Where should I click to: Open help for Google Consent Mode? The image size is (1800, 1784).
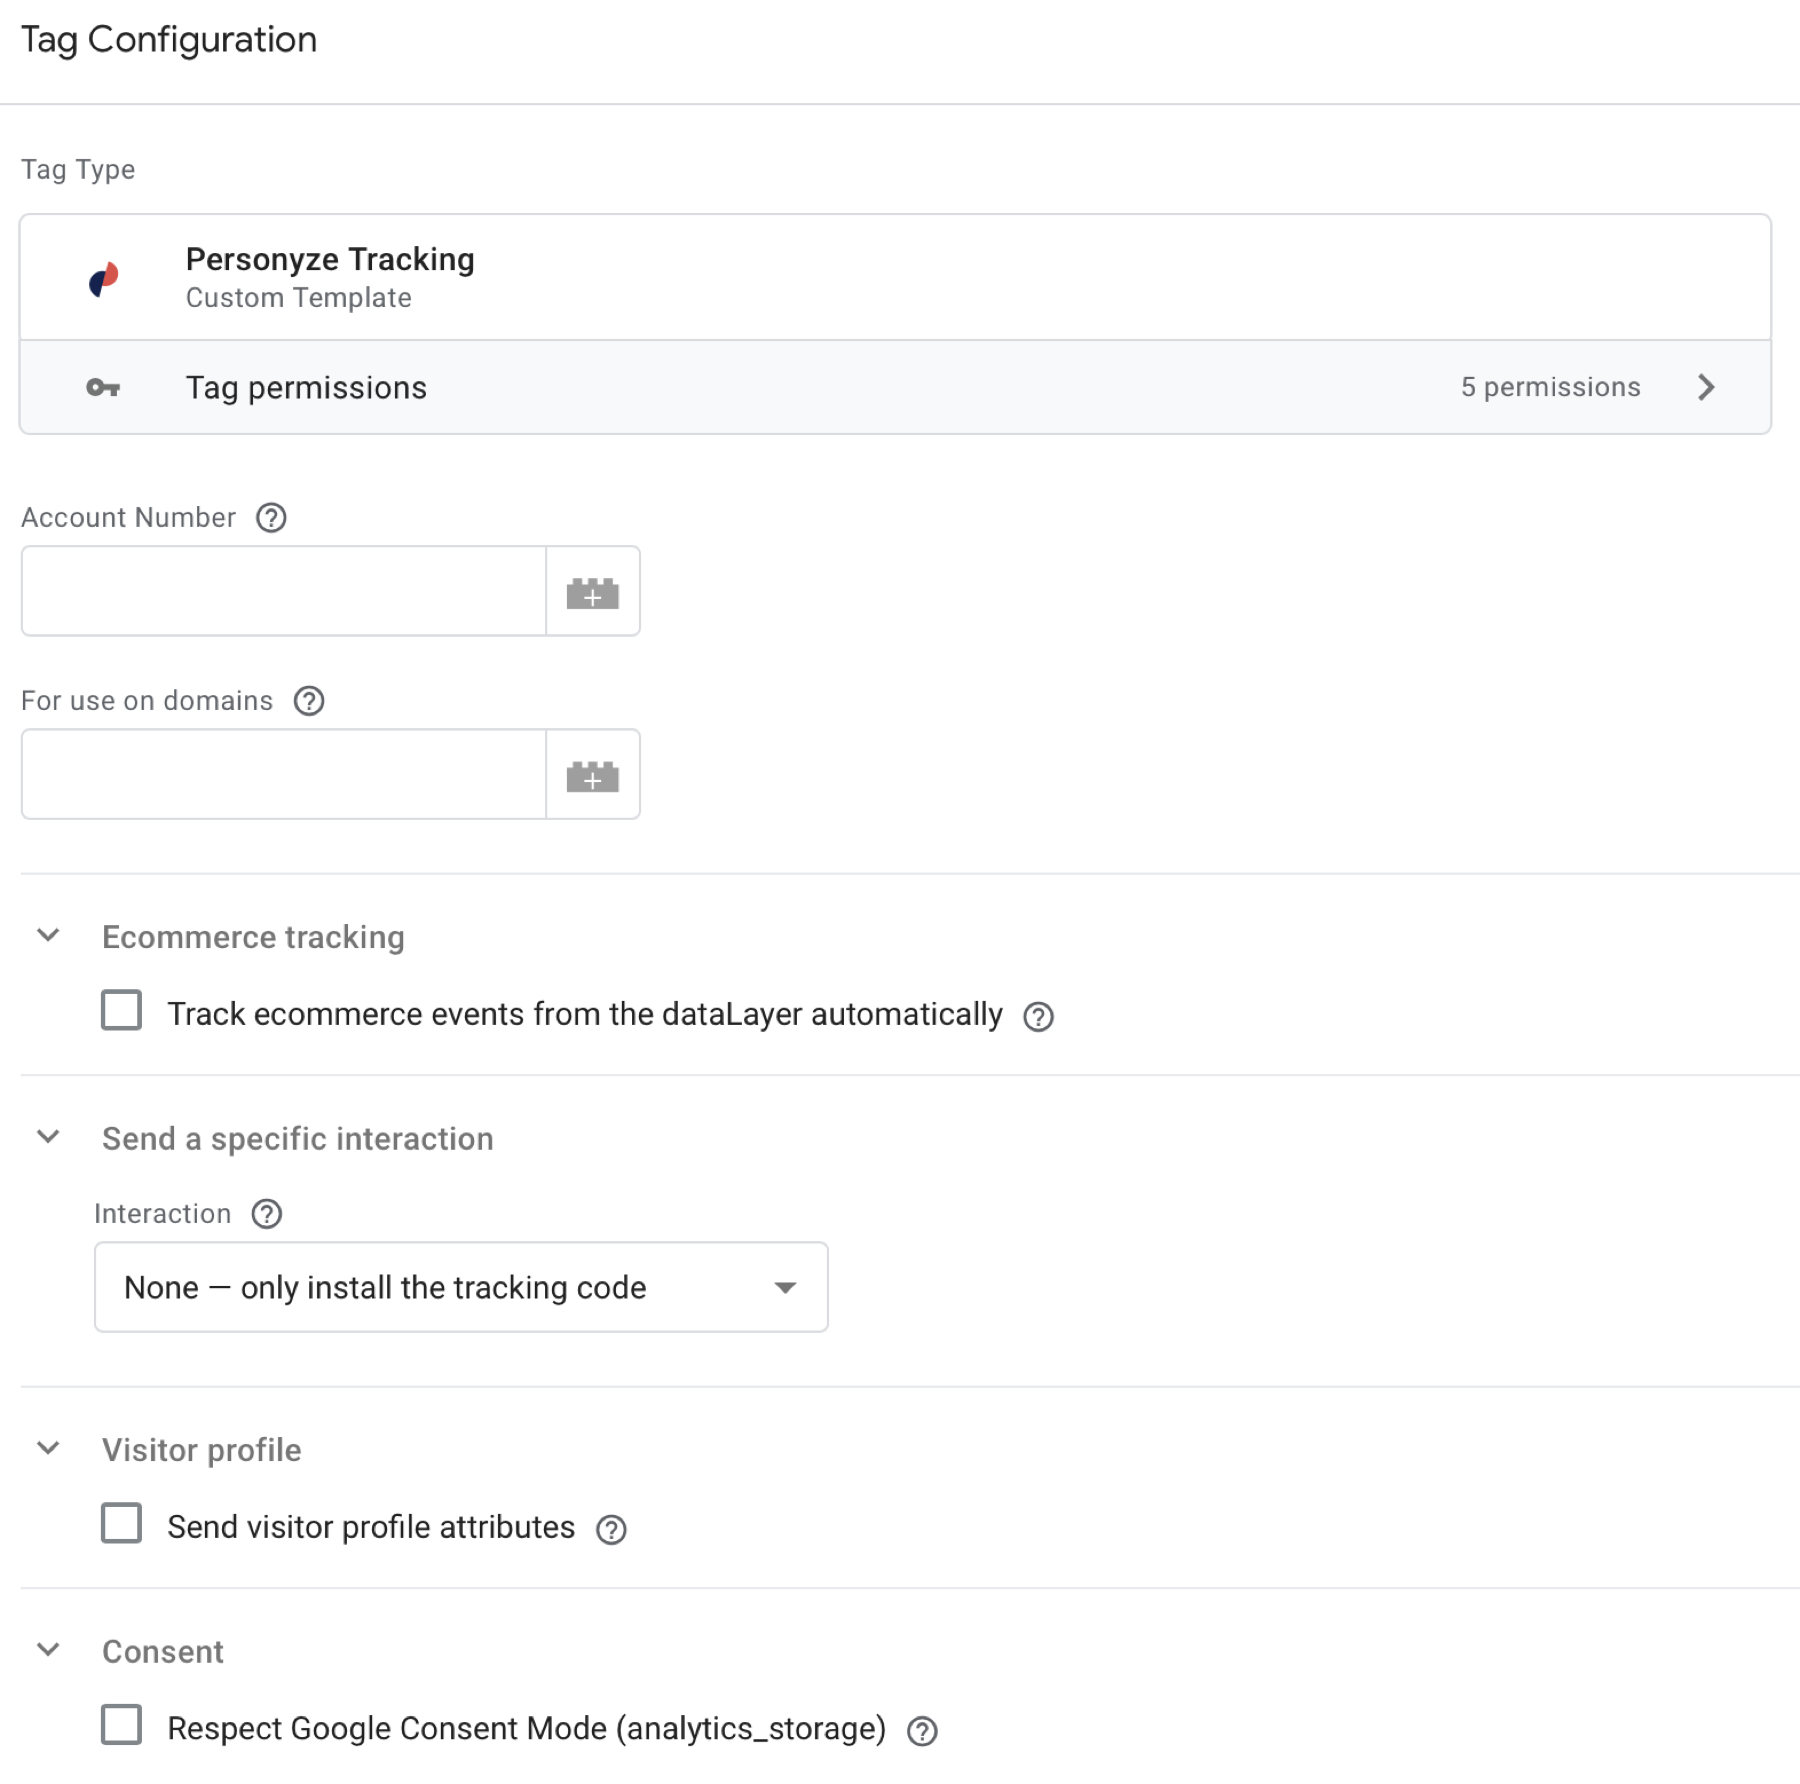click(x=922, y=1731)
